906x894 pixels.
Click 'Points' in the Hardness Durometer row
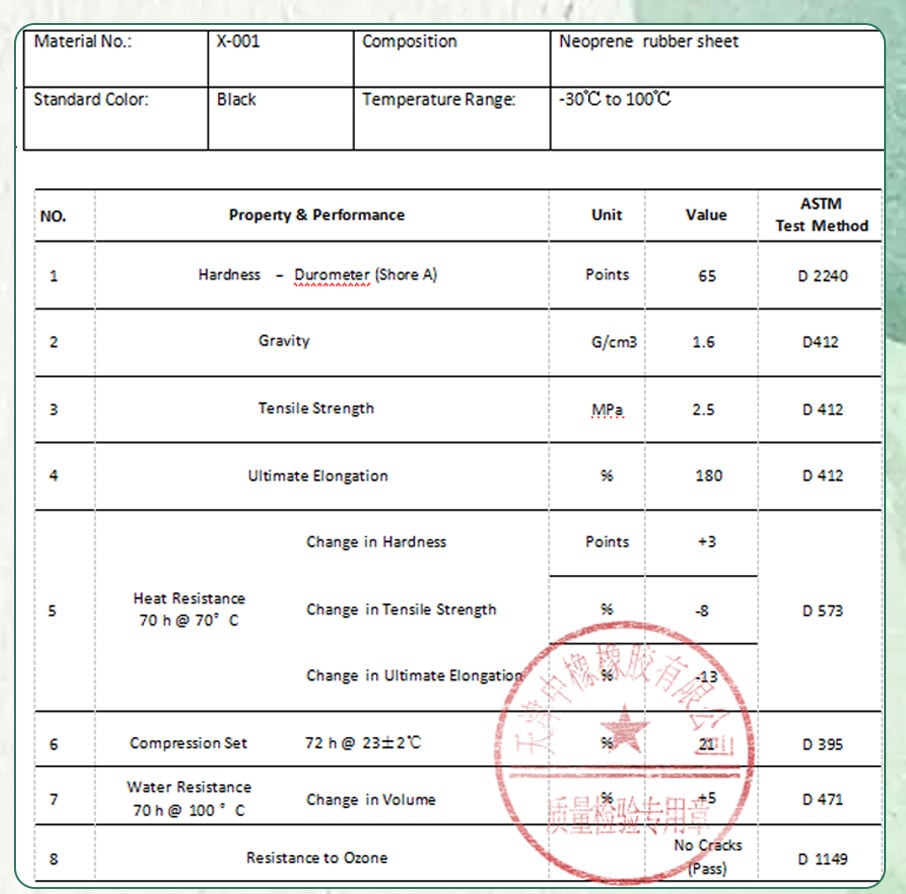(607, 274)
